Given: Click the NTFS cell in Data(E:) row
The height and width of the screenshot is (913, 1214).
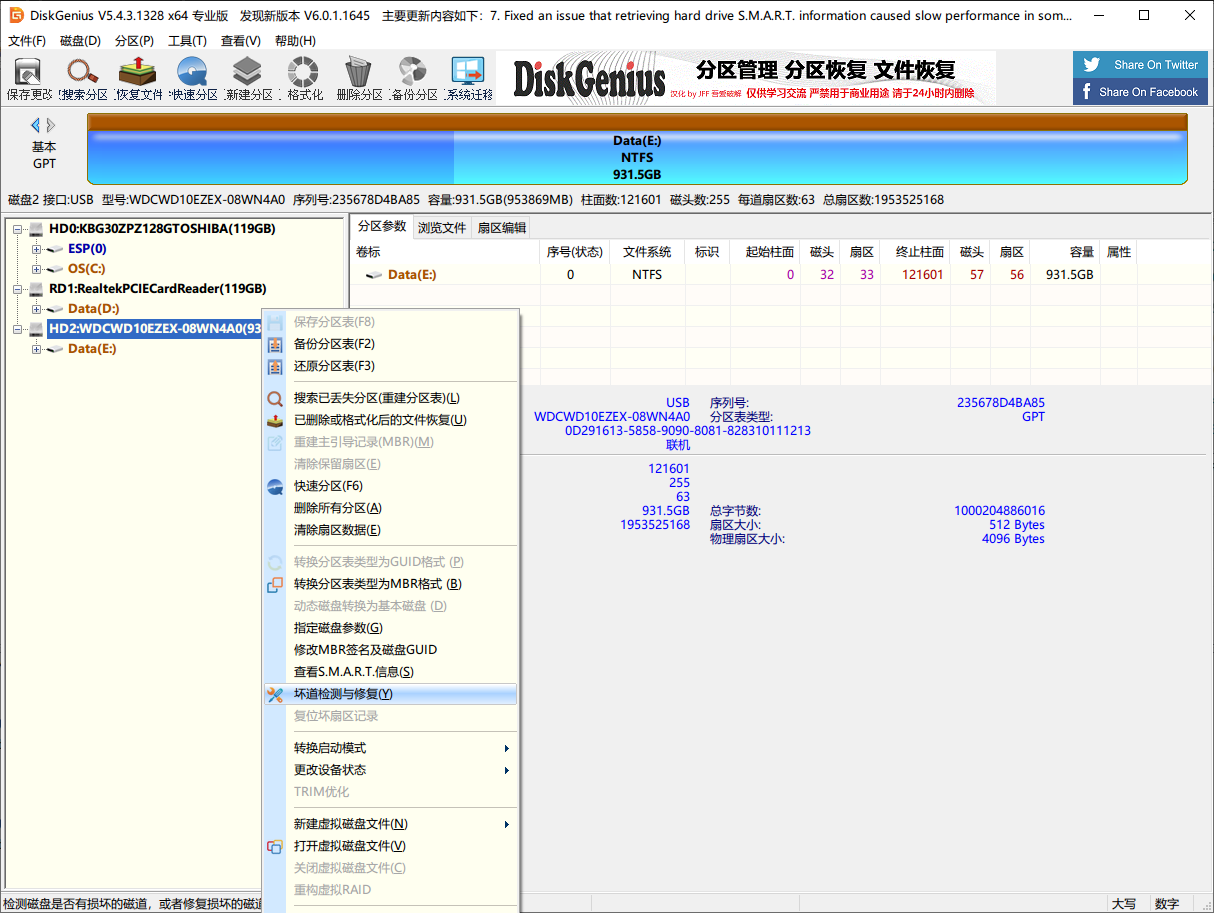Looking at the screenshot, I should click(x=647, y=275).
